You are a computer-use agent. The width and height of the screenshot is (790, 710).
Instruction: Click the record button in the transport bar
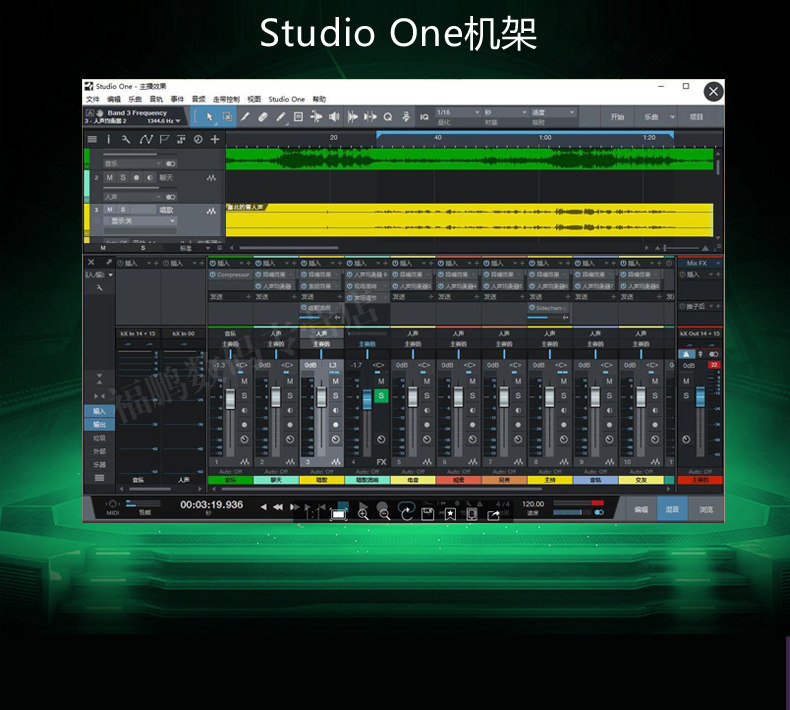[382, 505]
